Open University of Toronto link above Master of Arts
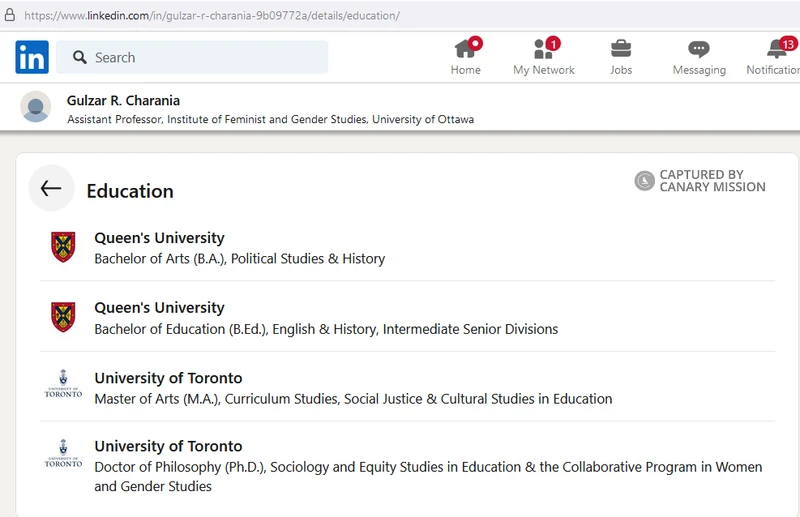 click(168, 378)
